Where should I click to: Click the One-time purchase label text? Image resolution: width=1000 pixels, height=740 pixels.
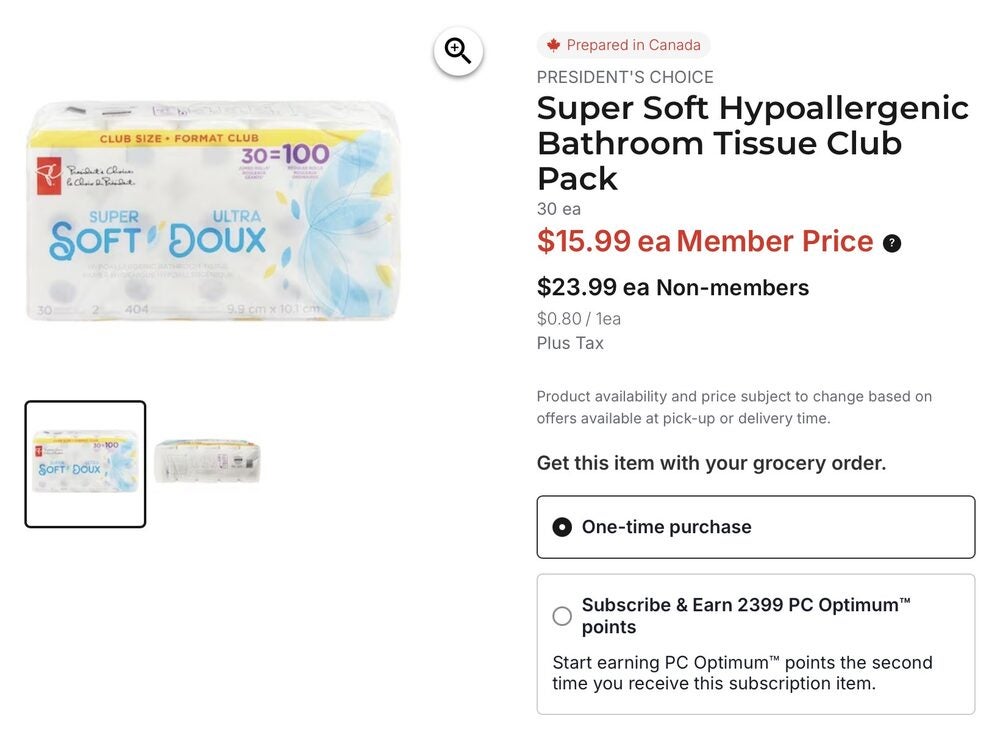coord(666,527)
